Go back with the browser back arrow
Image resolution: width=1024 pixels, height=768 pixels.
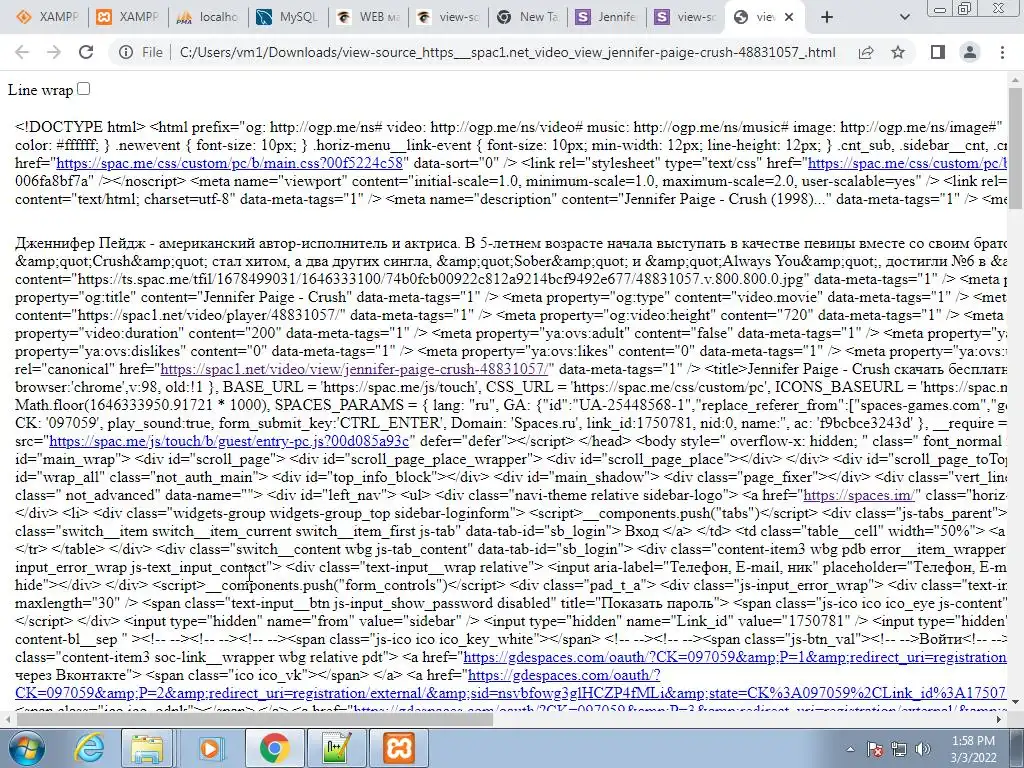tap(22, 52)
